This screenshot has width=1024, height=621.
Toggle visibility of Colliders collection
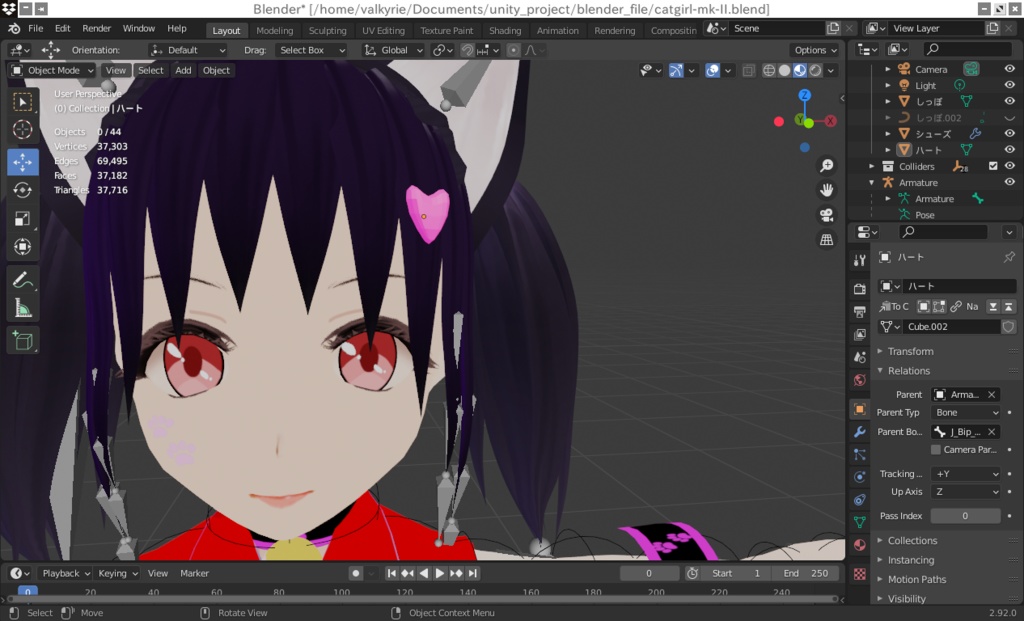[1010, 166]
